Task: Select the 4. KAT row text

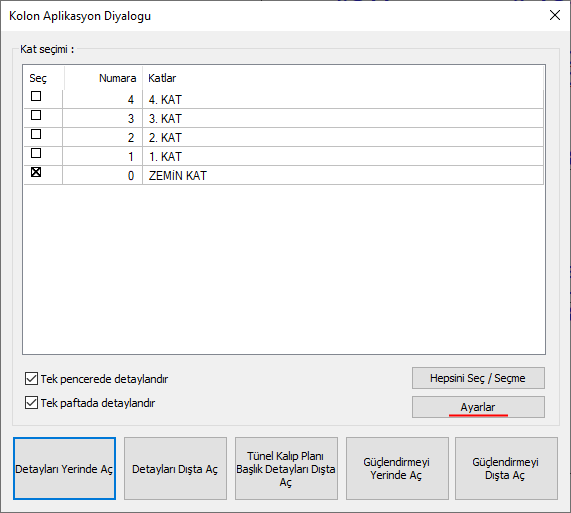Action: 165,100
